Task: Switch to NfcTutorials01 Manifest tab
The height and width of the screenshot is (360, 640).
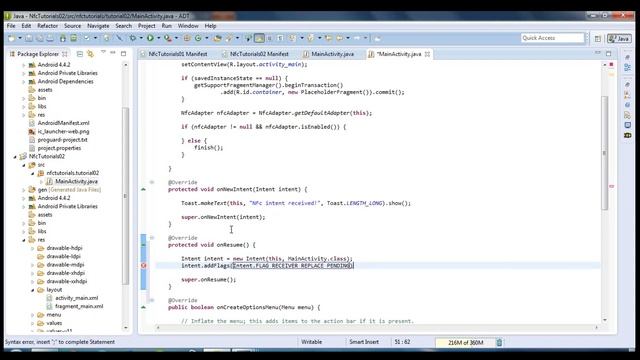Action: pos(177,54)
